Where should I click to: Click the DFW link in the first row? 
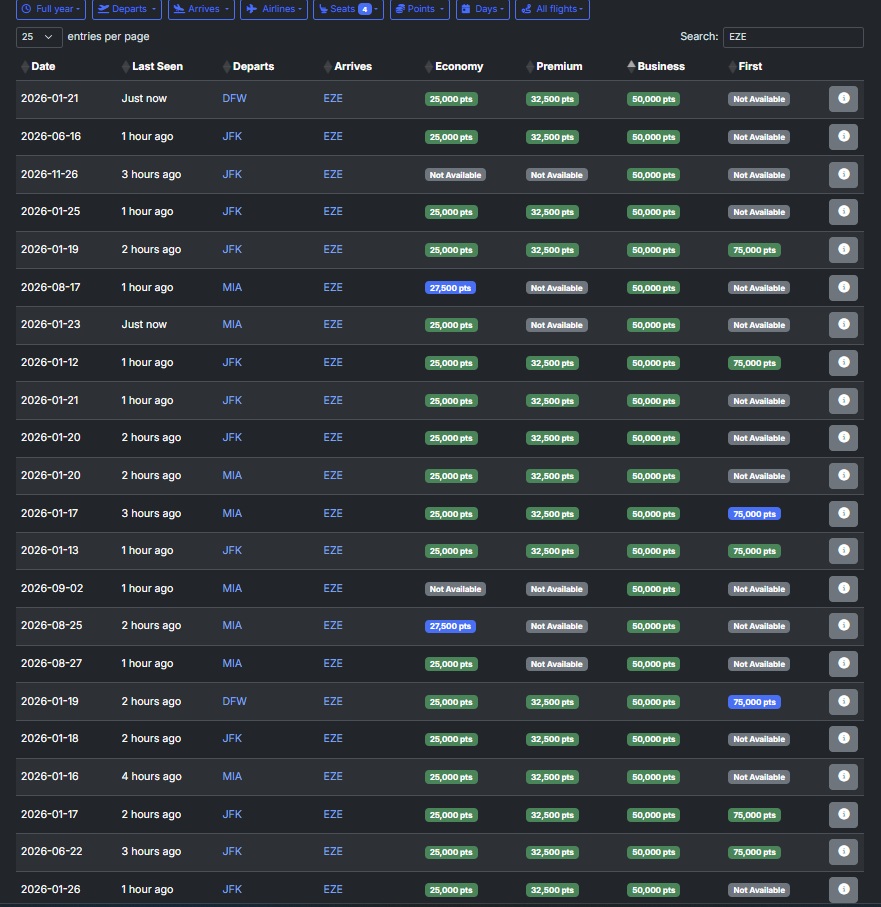(234, 99)
